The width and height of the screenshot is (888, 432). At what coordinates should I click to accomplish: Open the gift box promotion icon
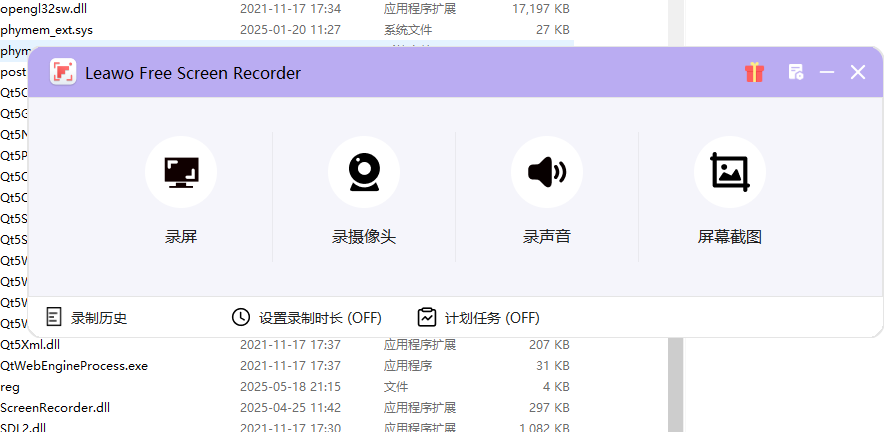[x=754, y=72]
